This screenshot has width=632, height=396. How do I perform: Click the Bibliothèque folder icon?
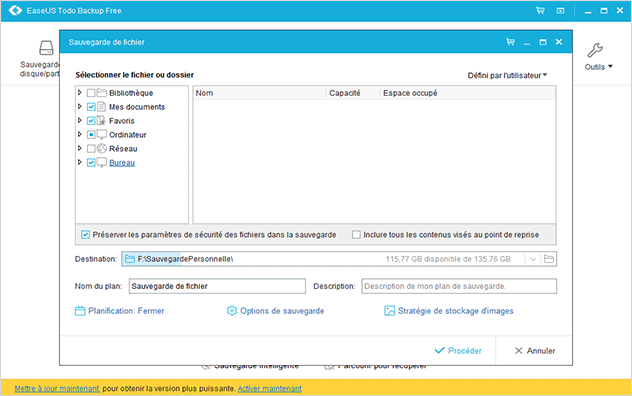[102, 93]
